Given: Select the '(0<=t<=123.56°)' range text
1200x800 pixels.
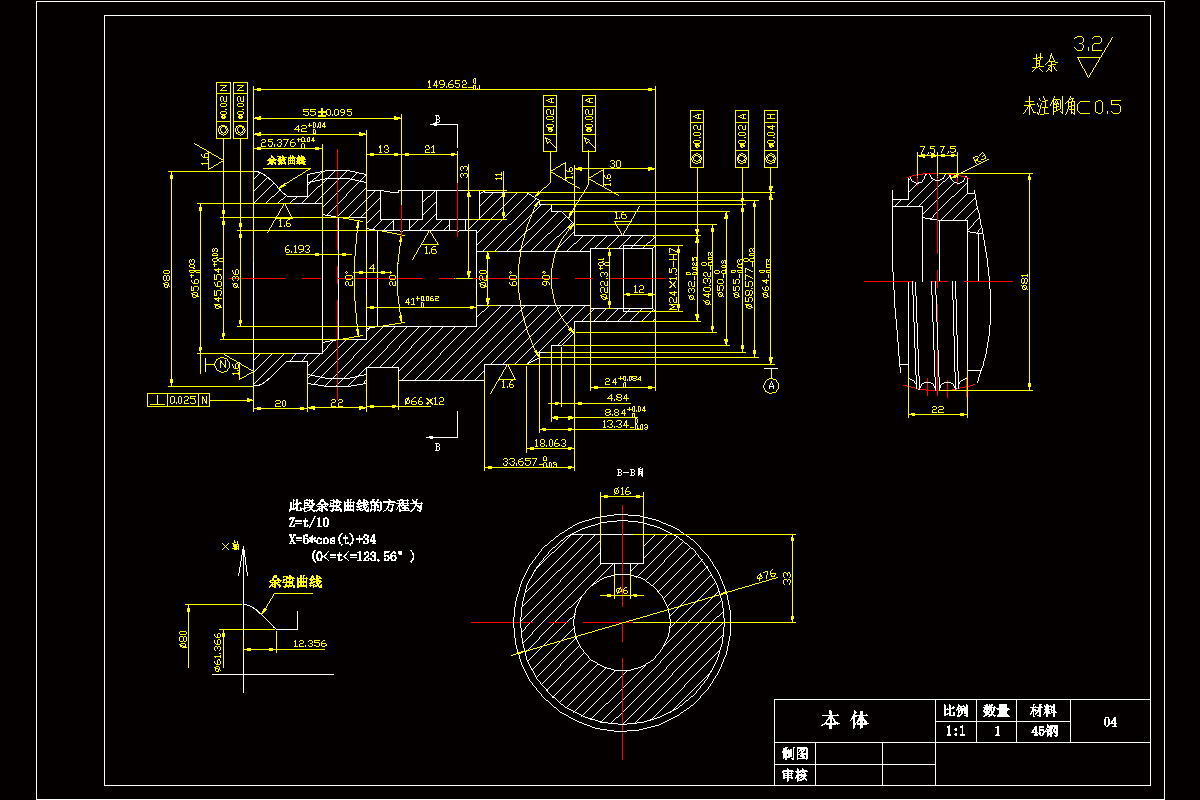Looking at the screenshot, I should [363, 555].
